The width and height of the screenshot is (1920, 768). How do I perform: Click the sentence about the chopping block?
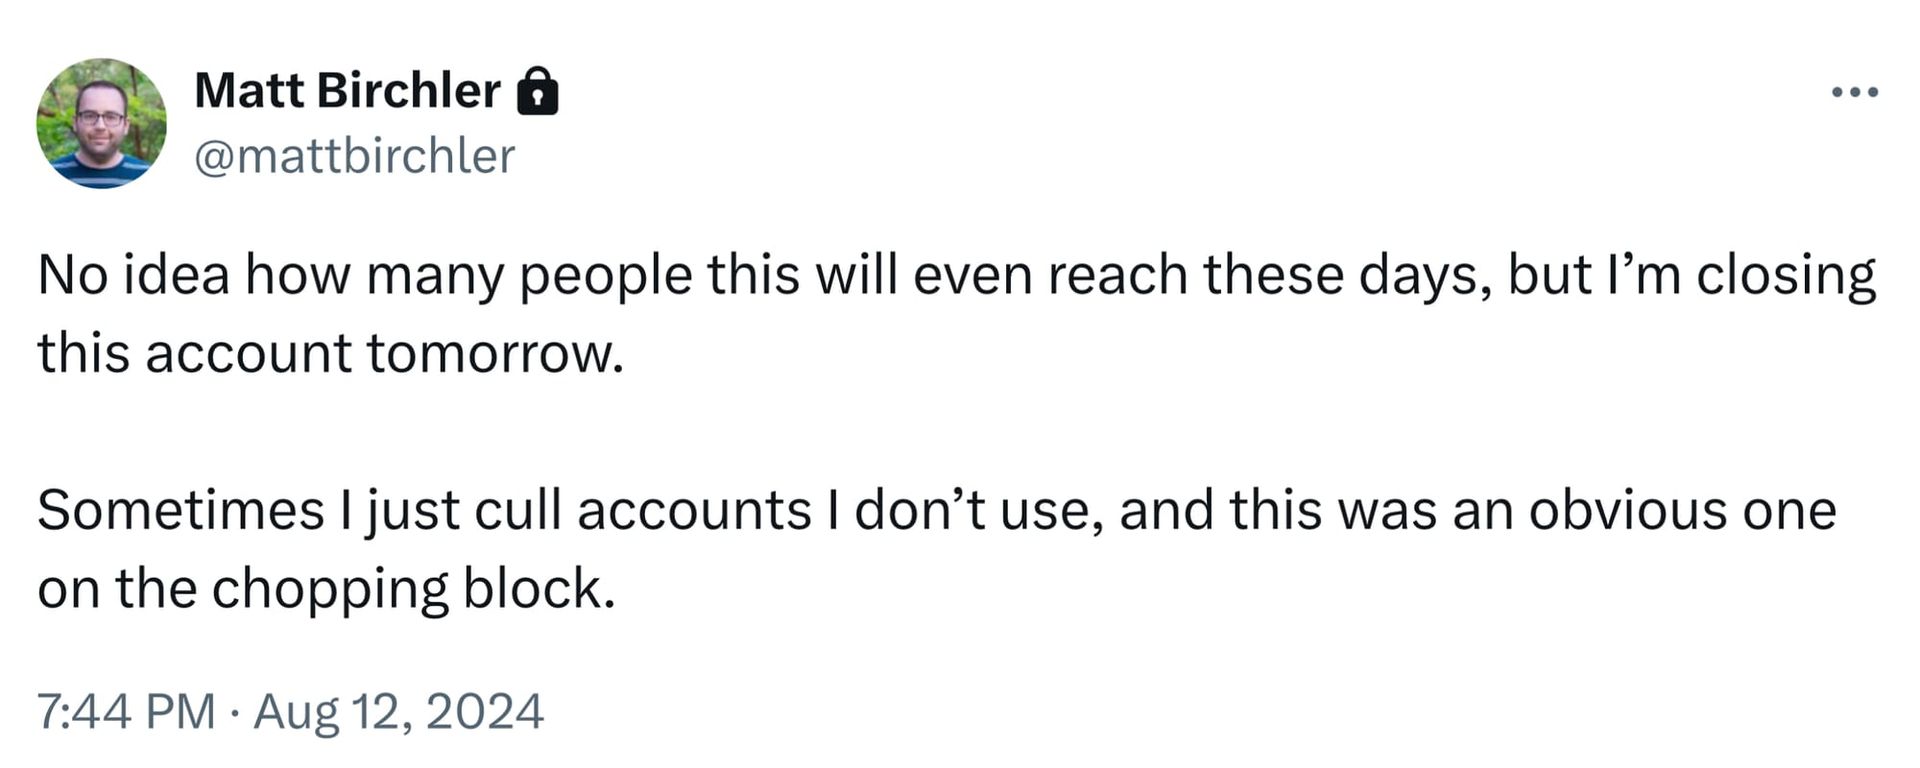pos(330,590)
